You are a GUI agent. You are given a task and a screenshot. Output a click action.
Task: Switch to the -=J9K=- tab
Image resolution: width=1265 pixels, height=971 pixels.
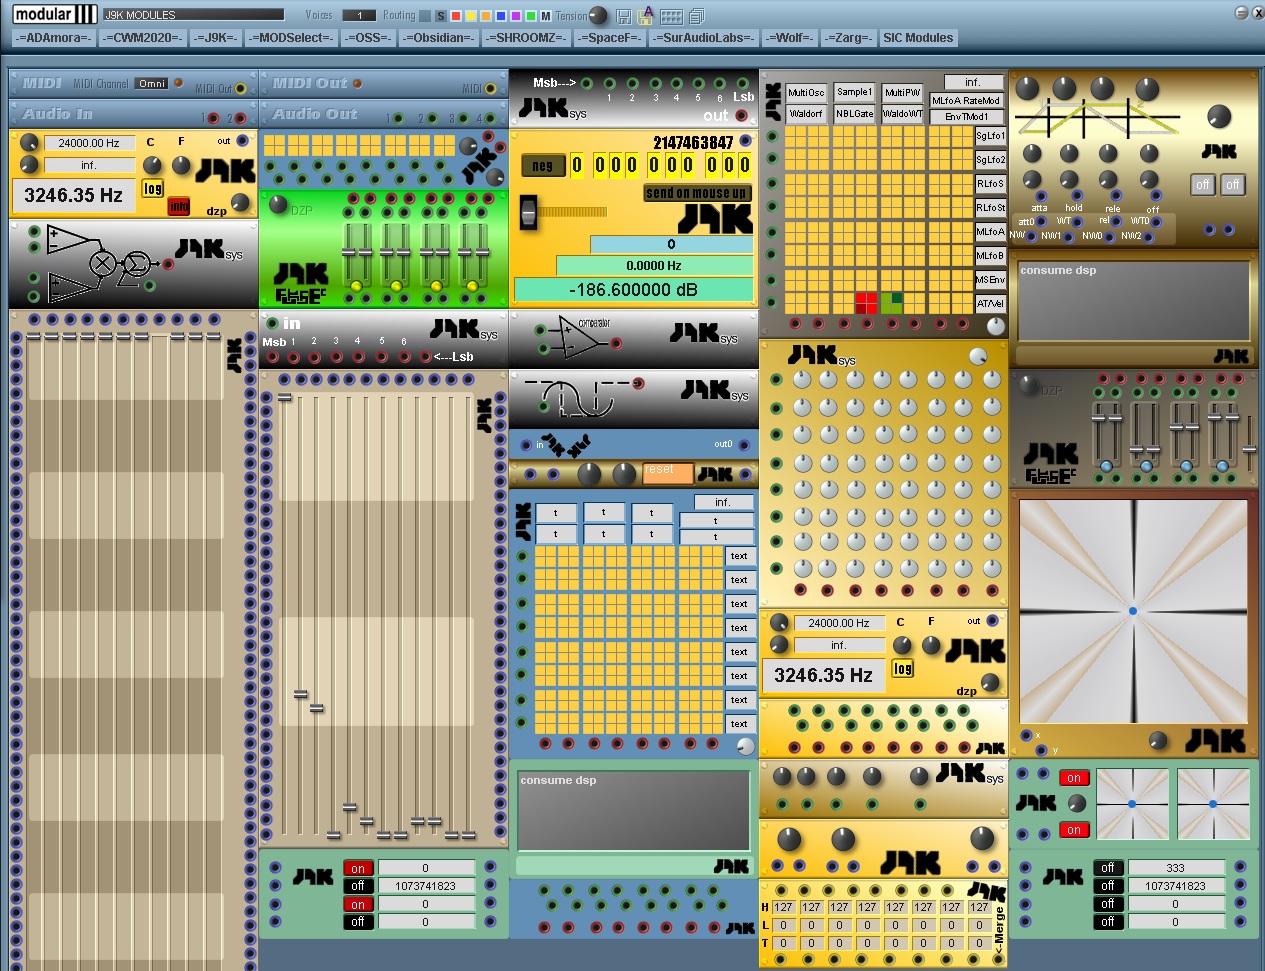point(216,38)
